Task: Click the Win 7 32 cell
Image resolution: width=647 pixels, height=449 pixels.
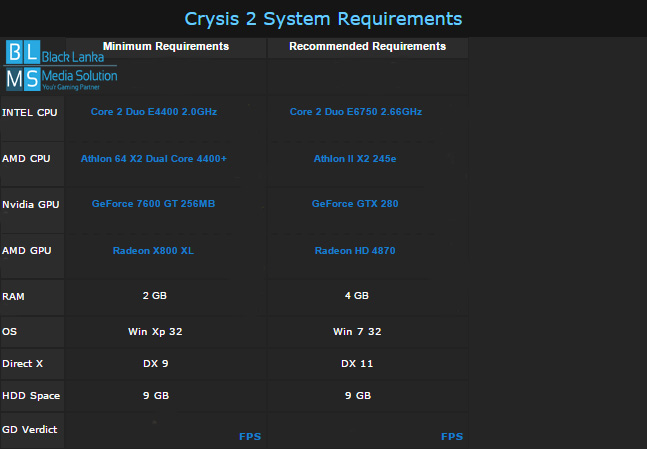Action: (357, 332)
